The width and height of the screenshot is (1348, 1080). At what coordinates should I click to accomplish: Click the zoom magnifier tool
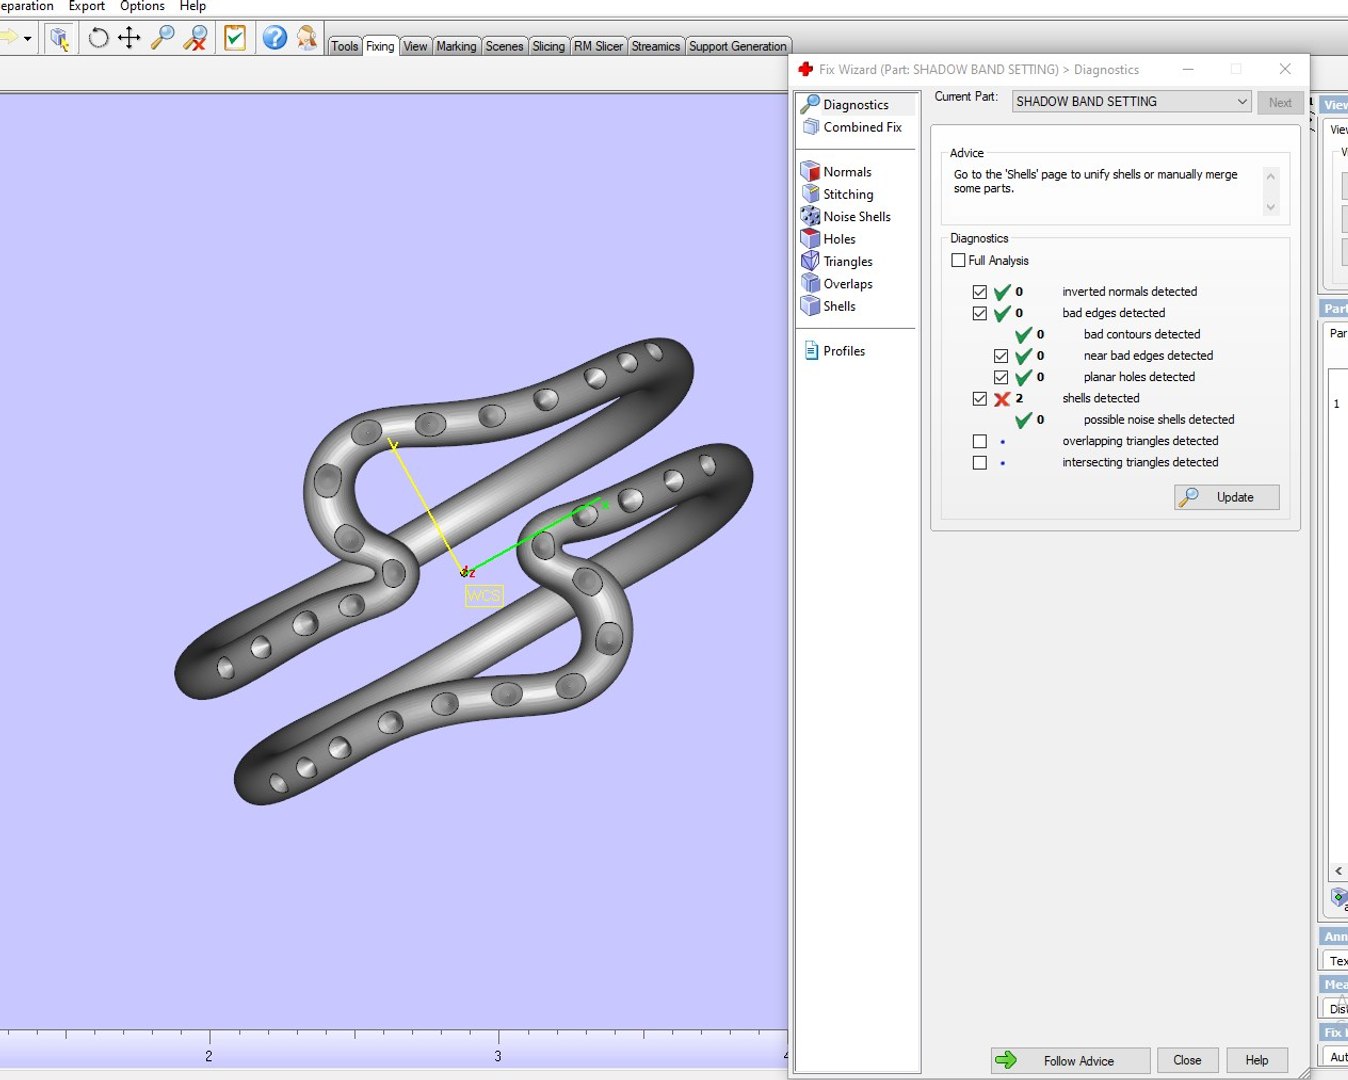[x=162, y=39]
